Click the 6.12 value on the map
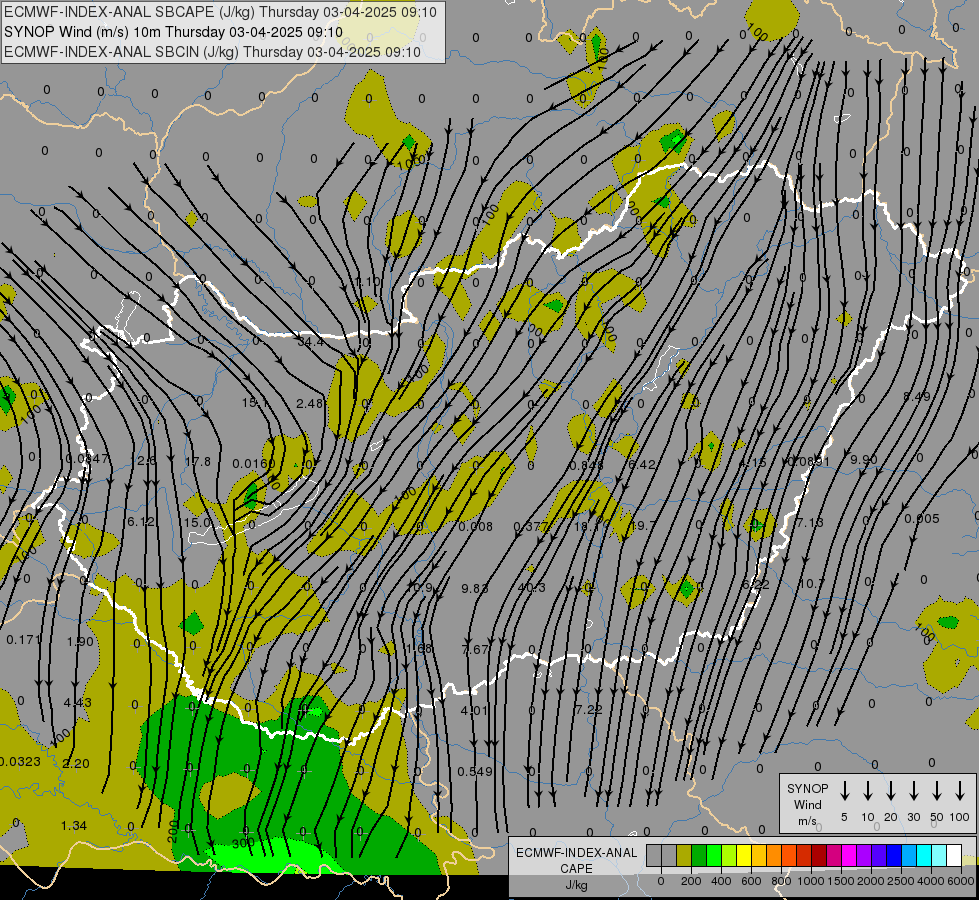Image resolution: width=979 pixels, height=900 pixels. pos(140,522)
